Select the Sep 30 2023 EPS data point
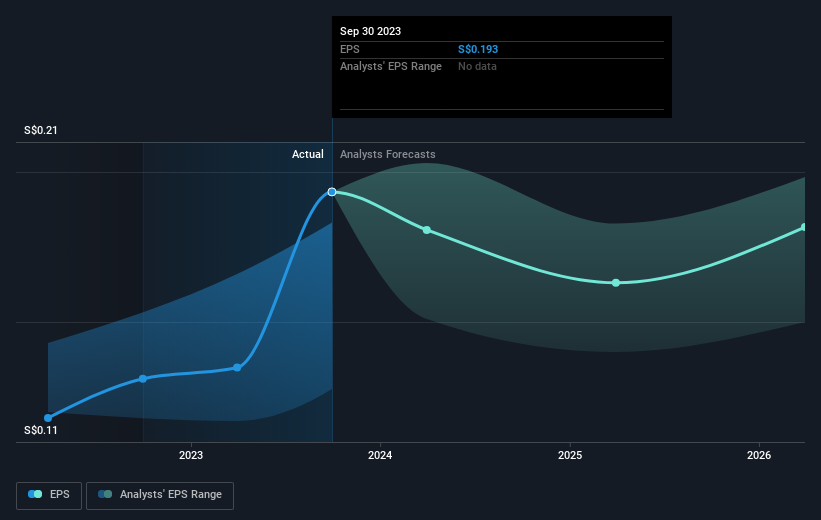 tap(332, 192)
